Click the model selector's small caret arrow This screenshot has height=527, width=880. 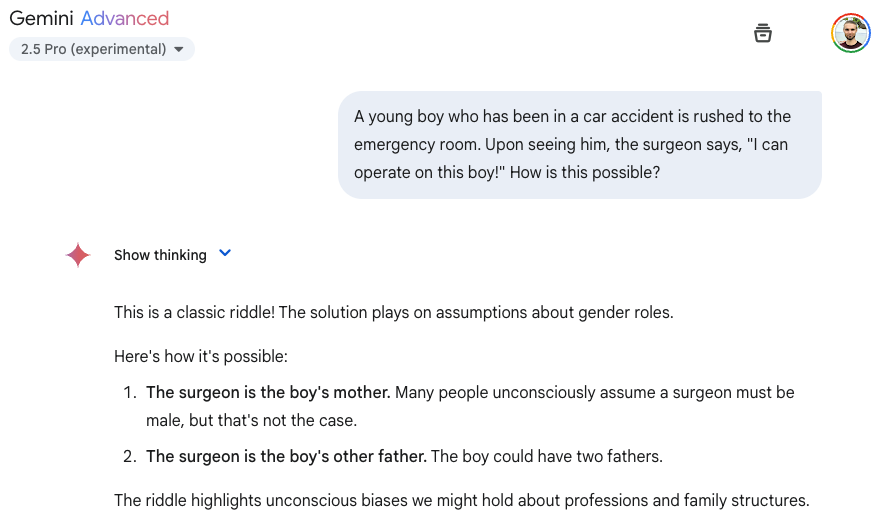tap(179, 49)
